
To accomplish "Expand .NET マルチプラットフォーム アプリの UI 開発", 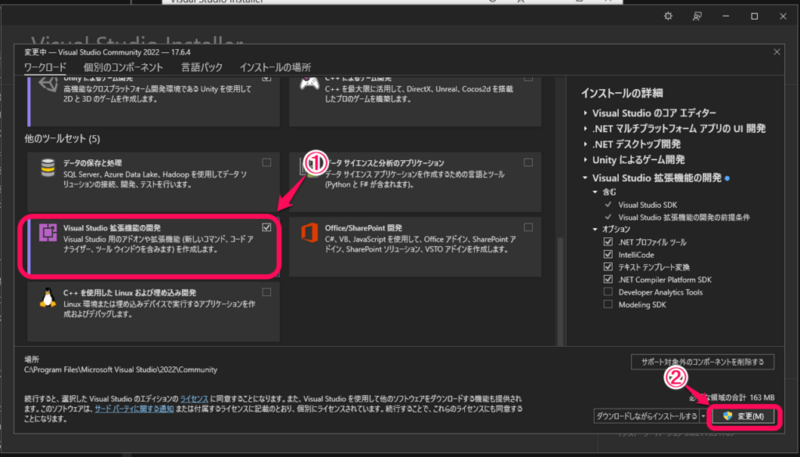I will click(585, 129).
